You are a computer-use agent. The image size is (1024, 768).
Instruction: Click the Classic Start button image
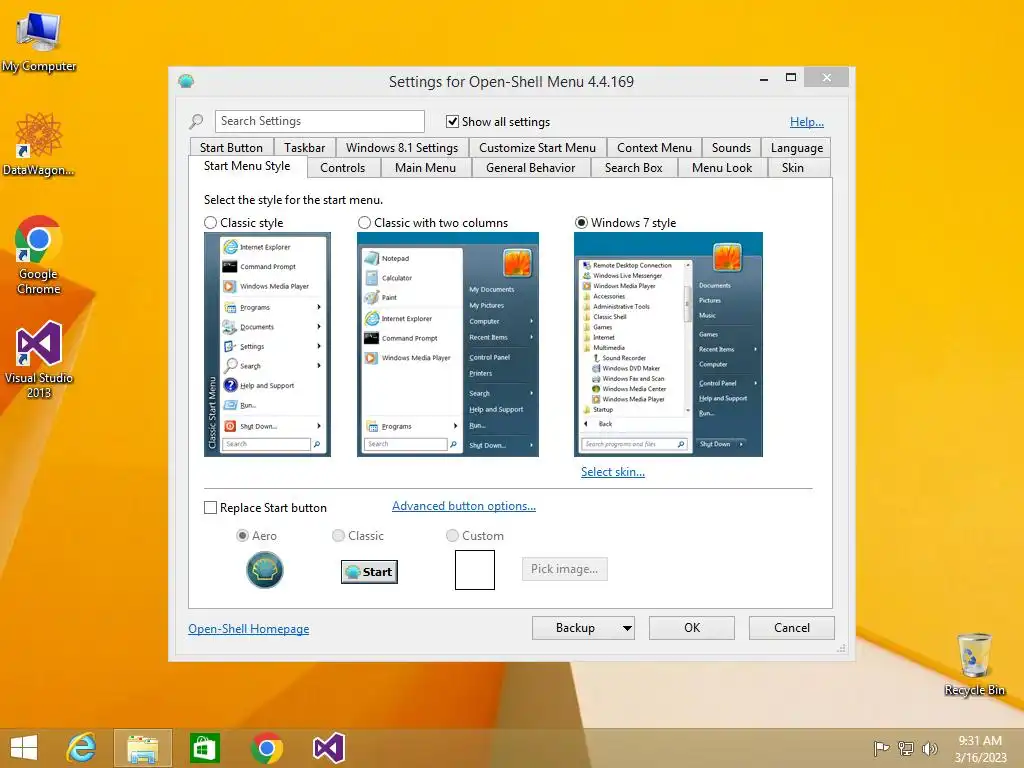coord(369,571)
